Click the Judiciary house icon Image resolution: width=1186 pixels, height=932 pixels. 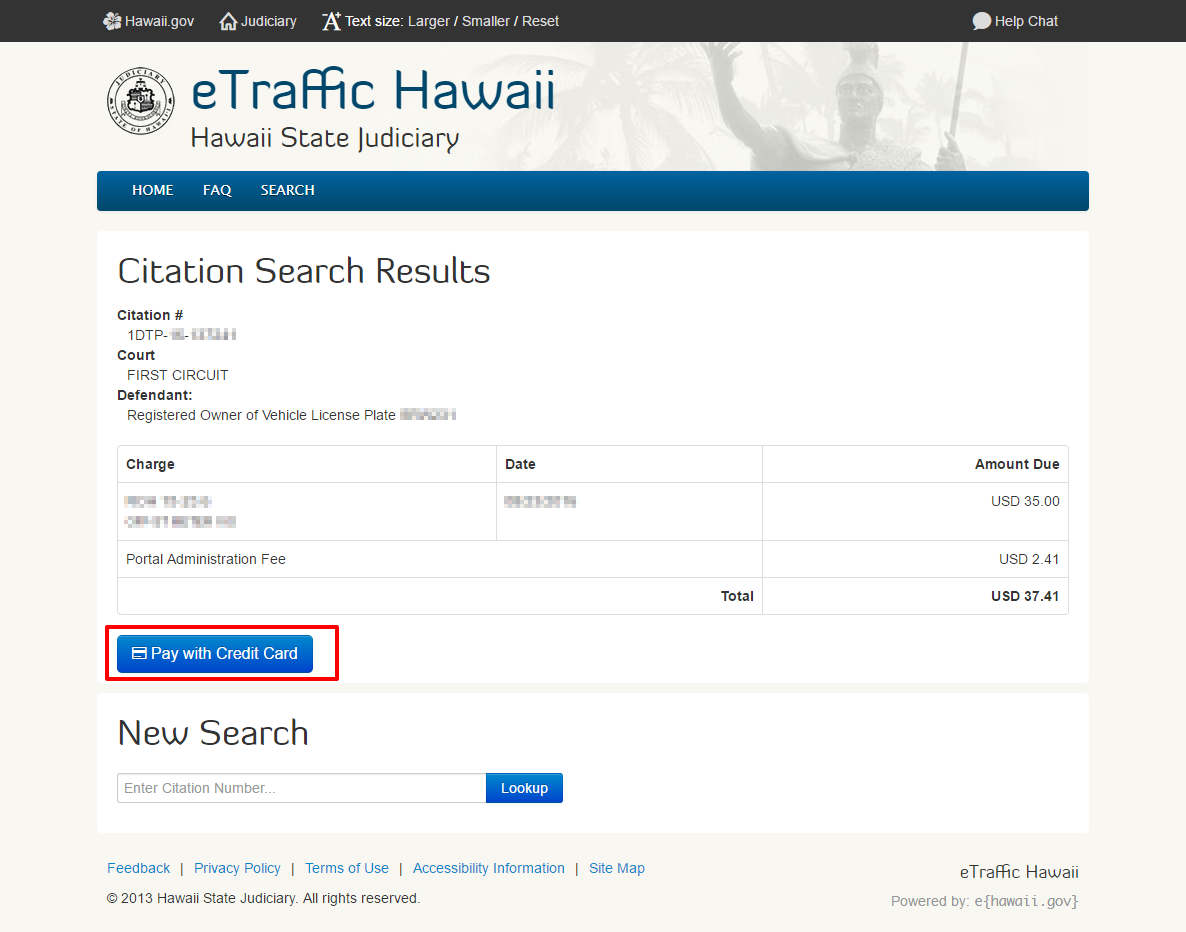click(x=228, y=21)
